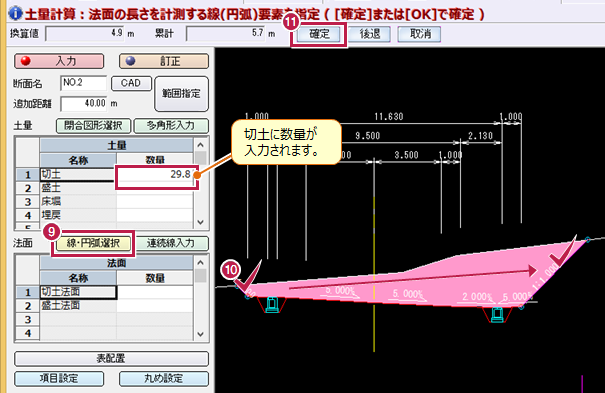The width and height of the screenshot is (605, 393).
Task: Click scroll-down arrow of 土量 table
Action: (x=200, y=222)
